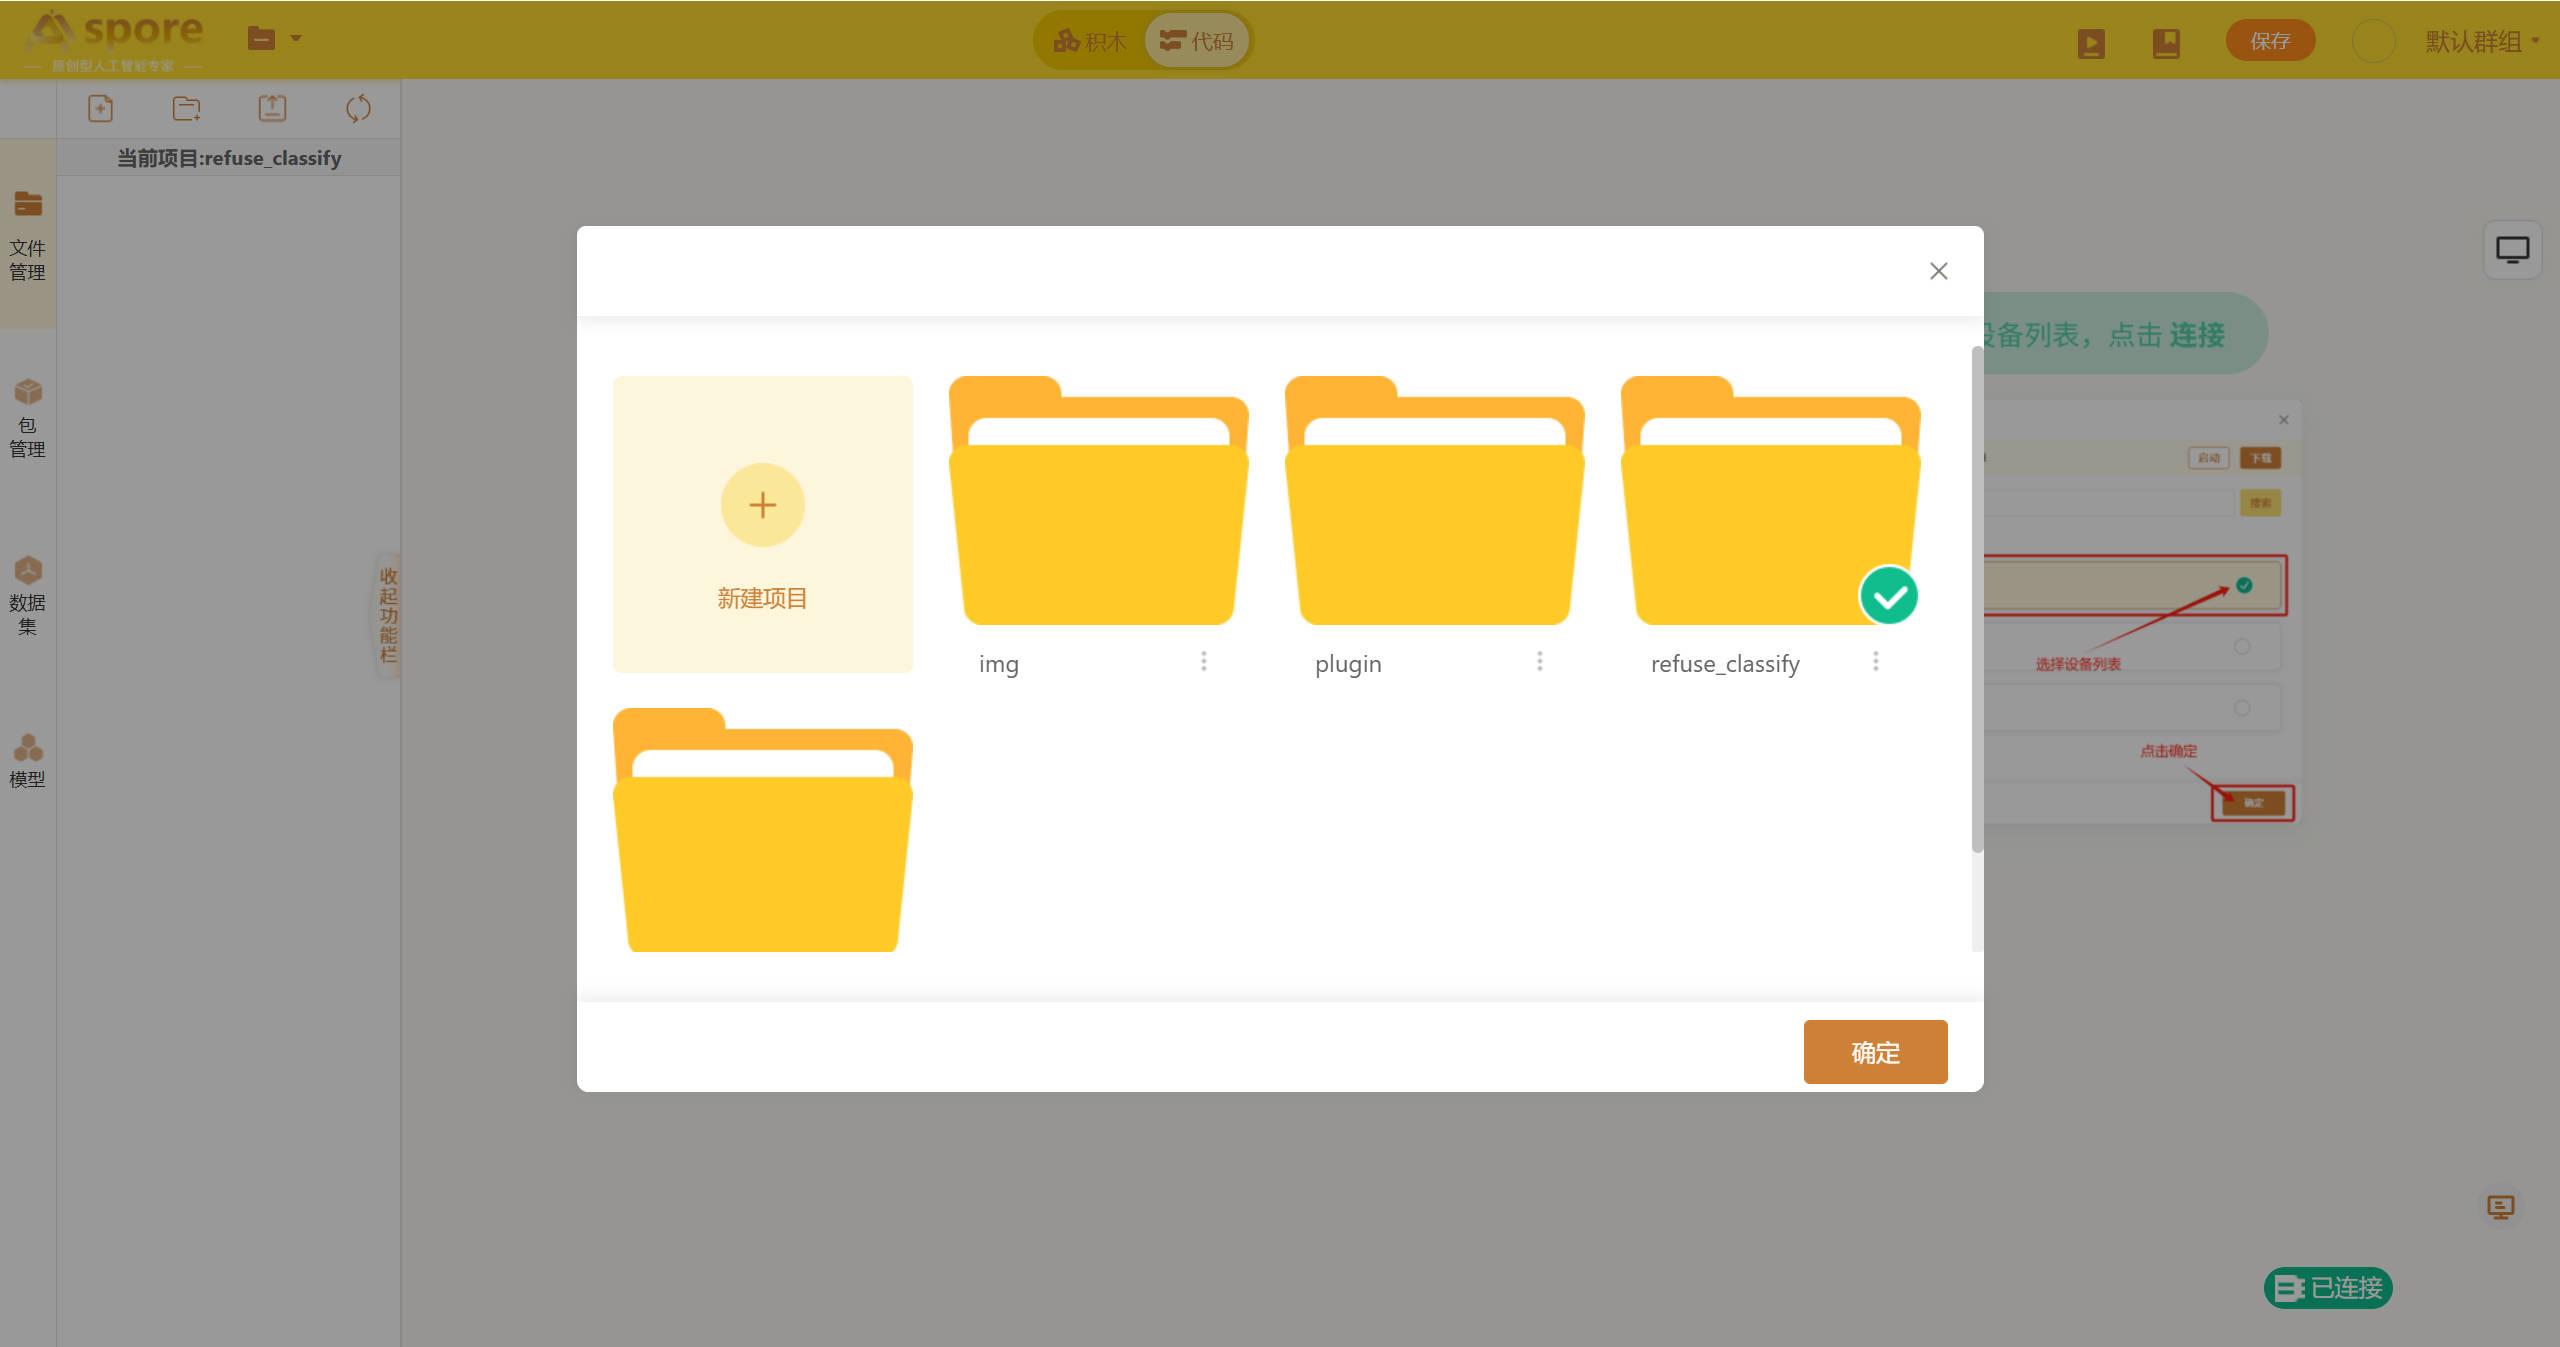This screenshot has width=2560, height=1347.
Task: Open three-dot menu for img folder
Action: (1204, 661)
